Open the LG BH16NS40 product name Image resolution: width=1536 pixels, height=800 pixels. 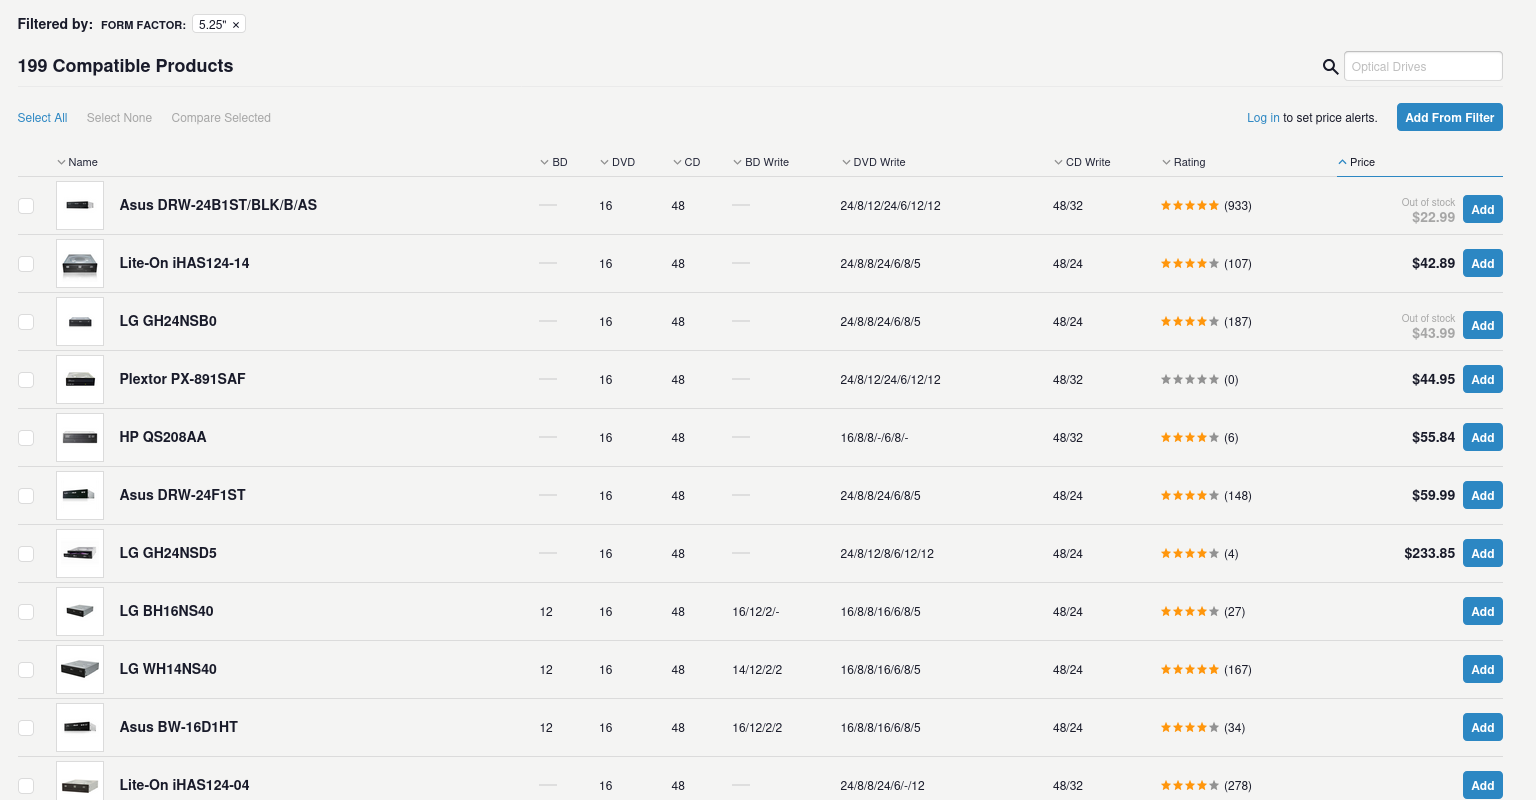point(166,611)
